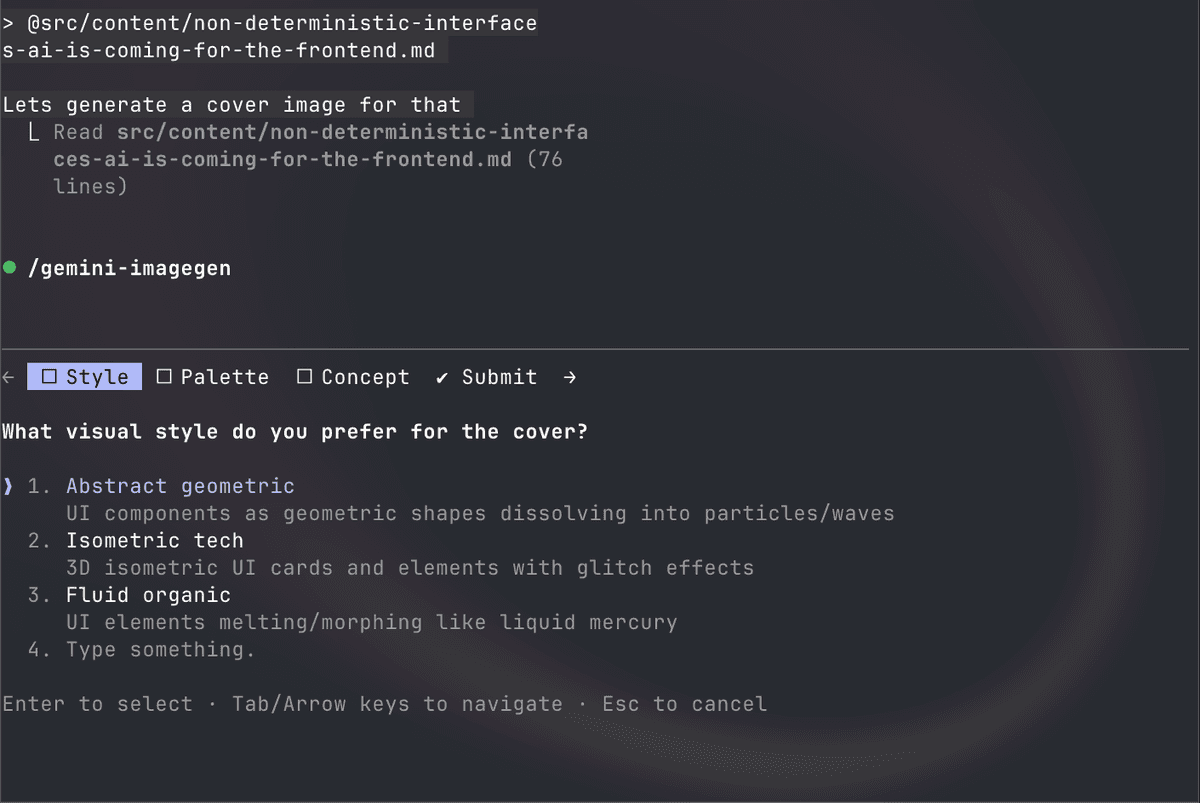The width and height of the screenshot is (1200, 803).
Task: Click the right arrow after Submit
Action: 568,377
